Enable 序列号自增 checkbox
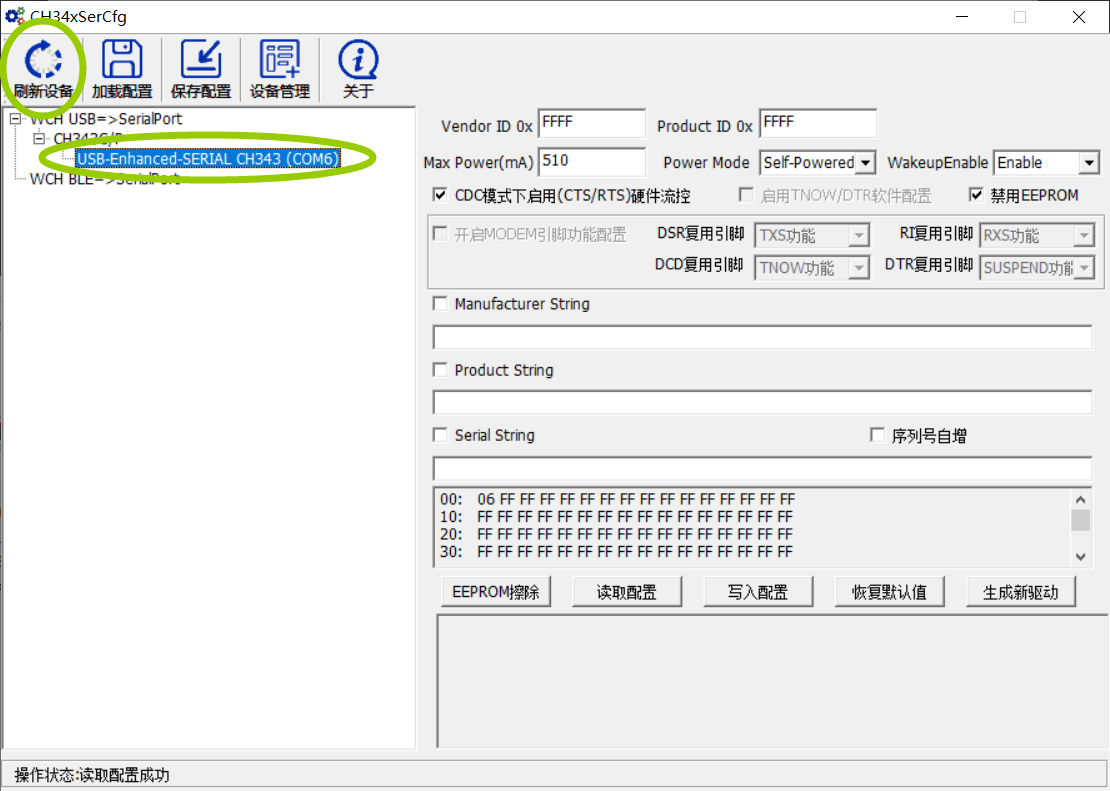 click(x=877, y=435)
